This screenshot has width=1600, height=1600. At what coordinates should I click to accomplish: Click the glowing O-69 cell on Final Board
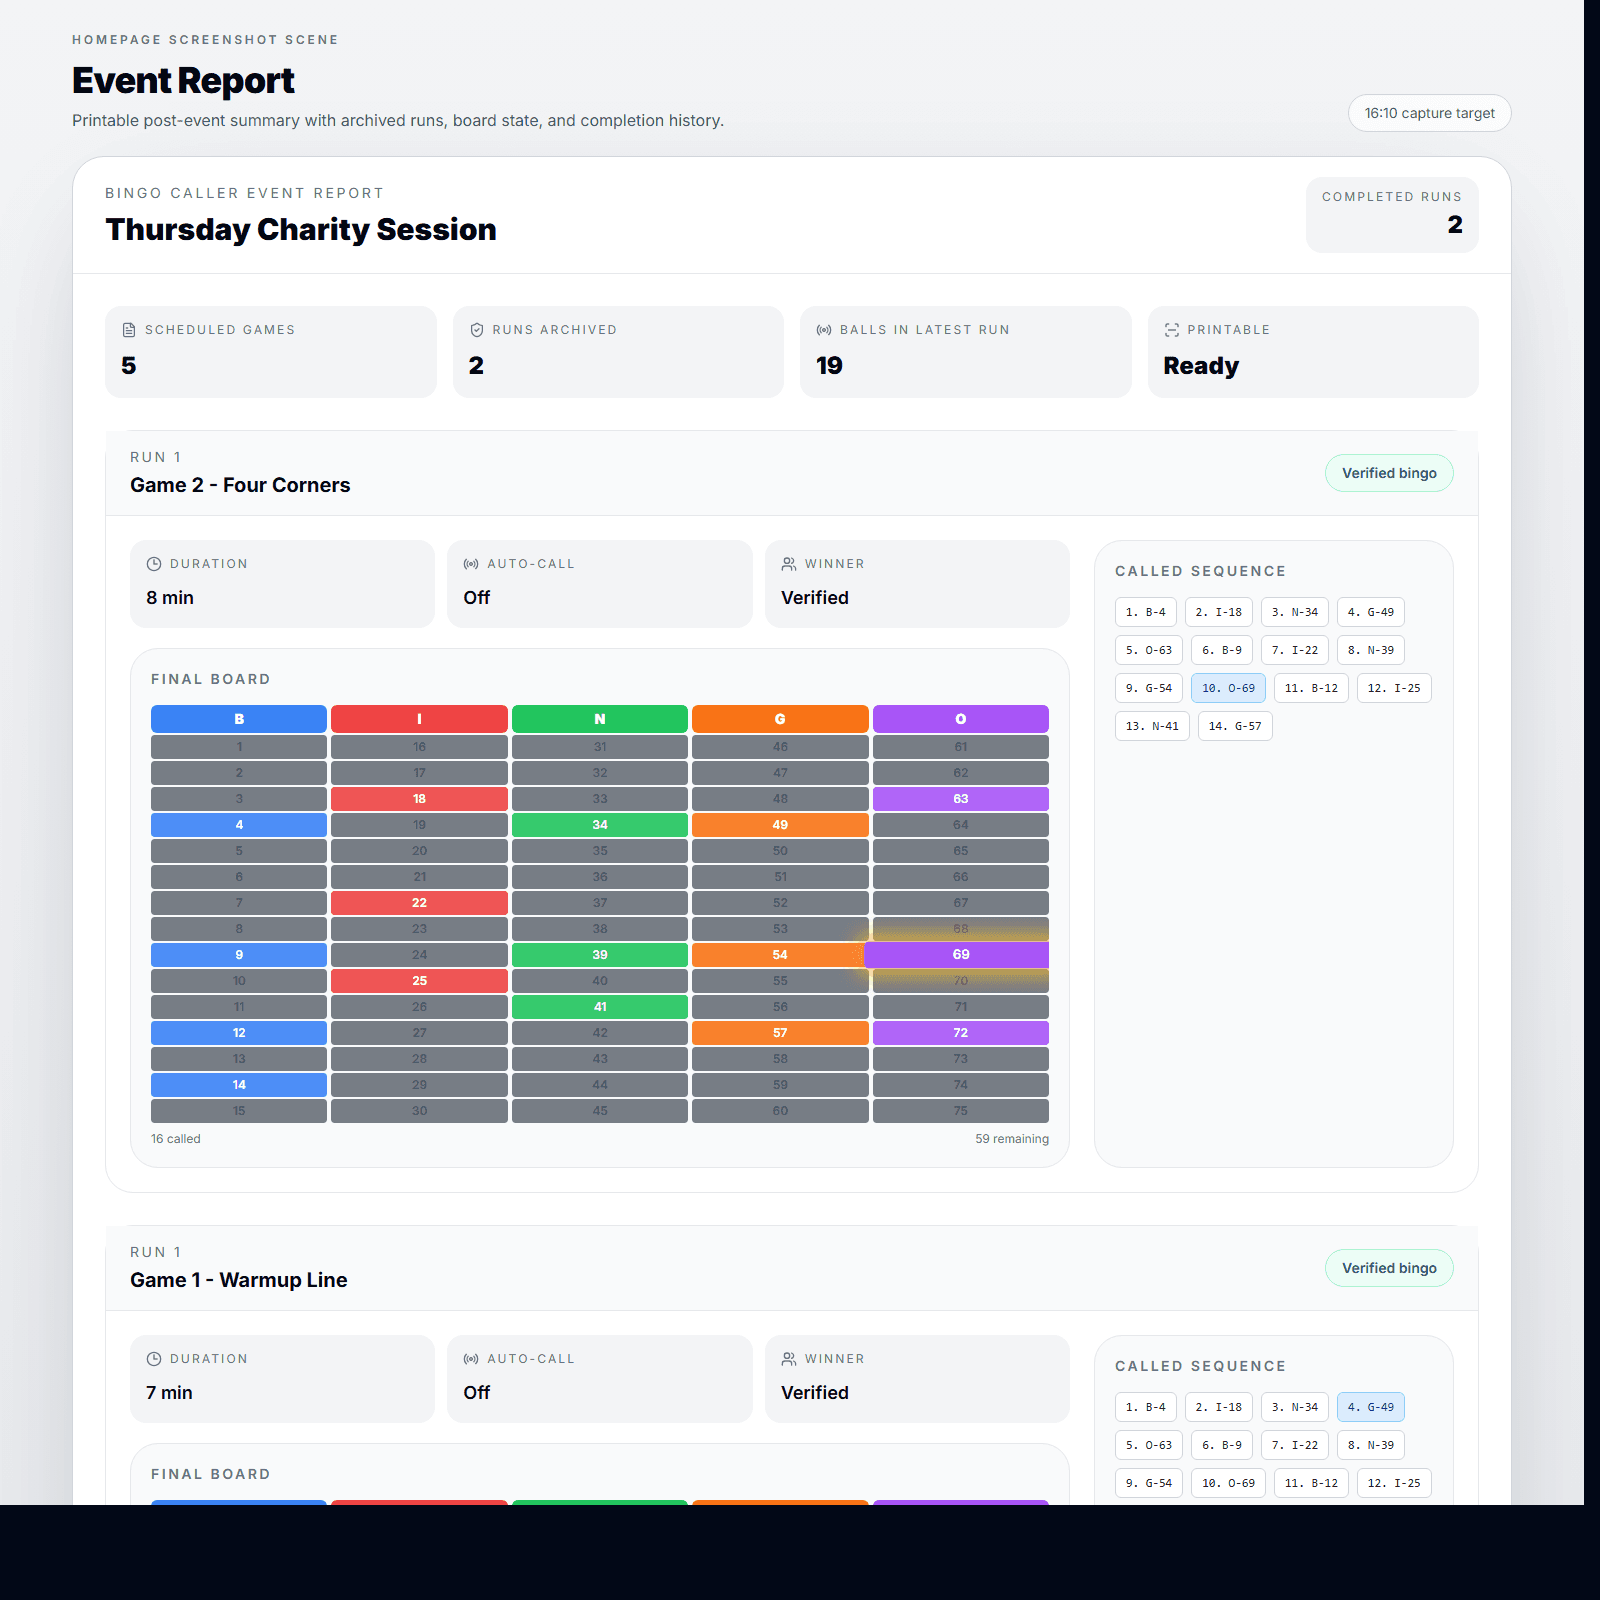[x=960, y=954]
